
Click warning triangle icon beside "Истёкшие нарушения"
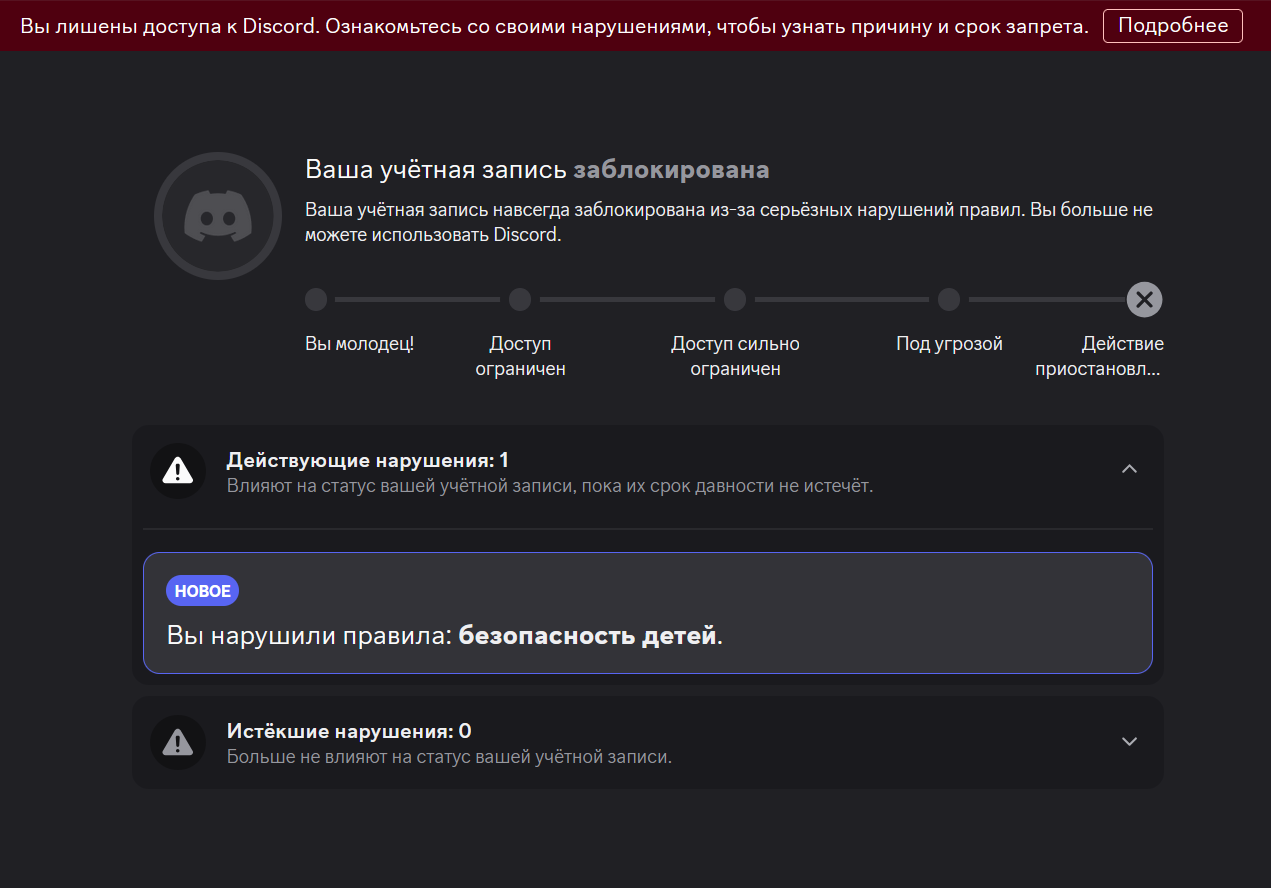[x=178, y=742]
